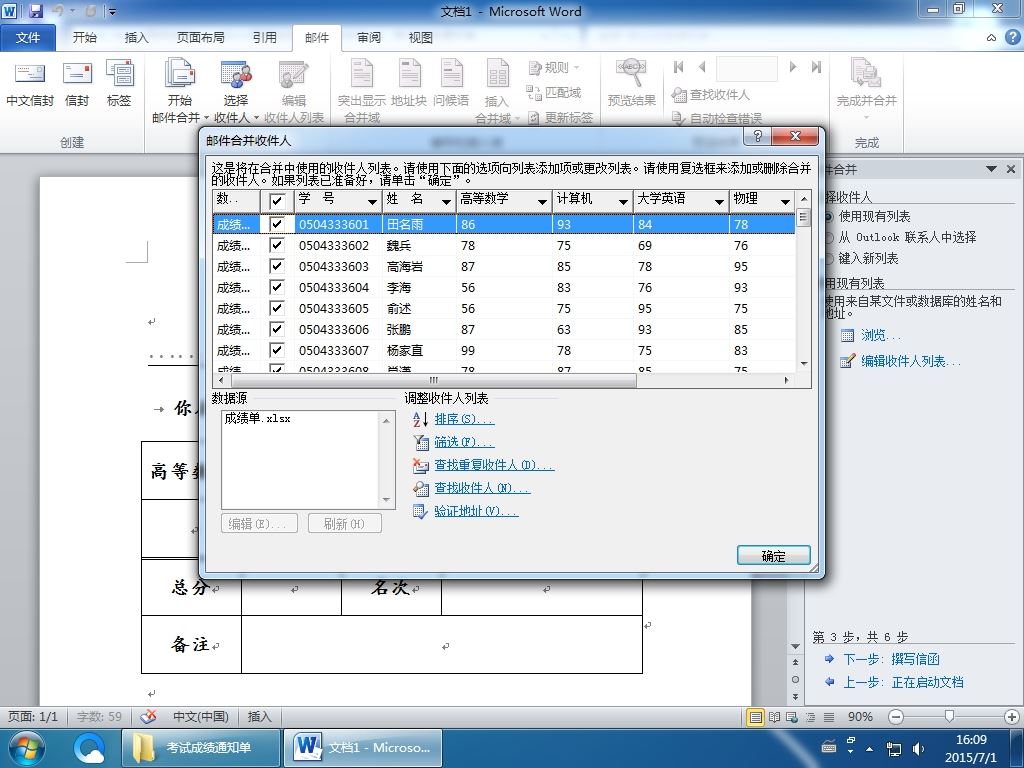Image resolution: width=1024 pixels, height=768 pixels.
Task: Click 下一步: 撰写信函 link
Action: (891, 659)
